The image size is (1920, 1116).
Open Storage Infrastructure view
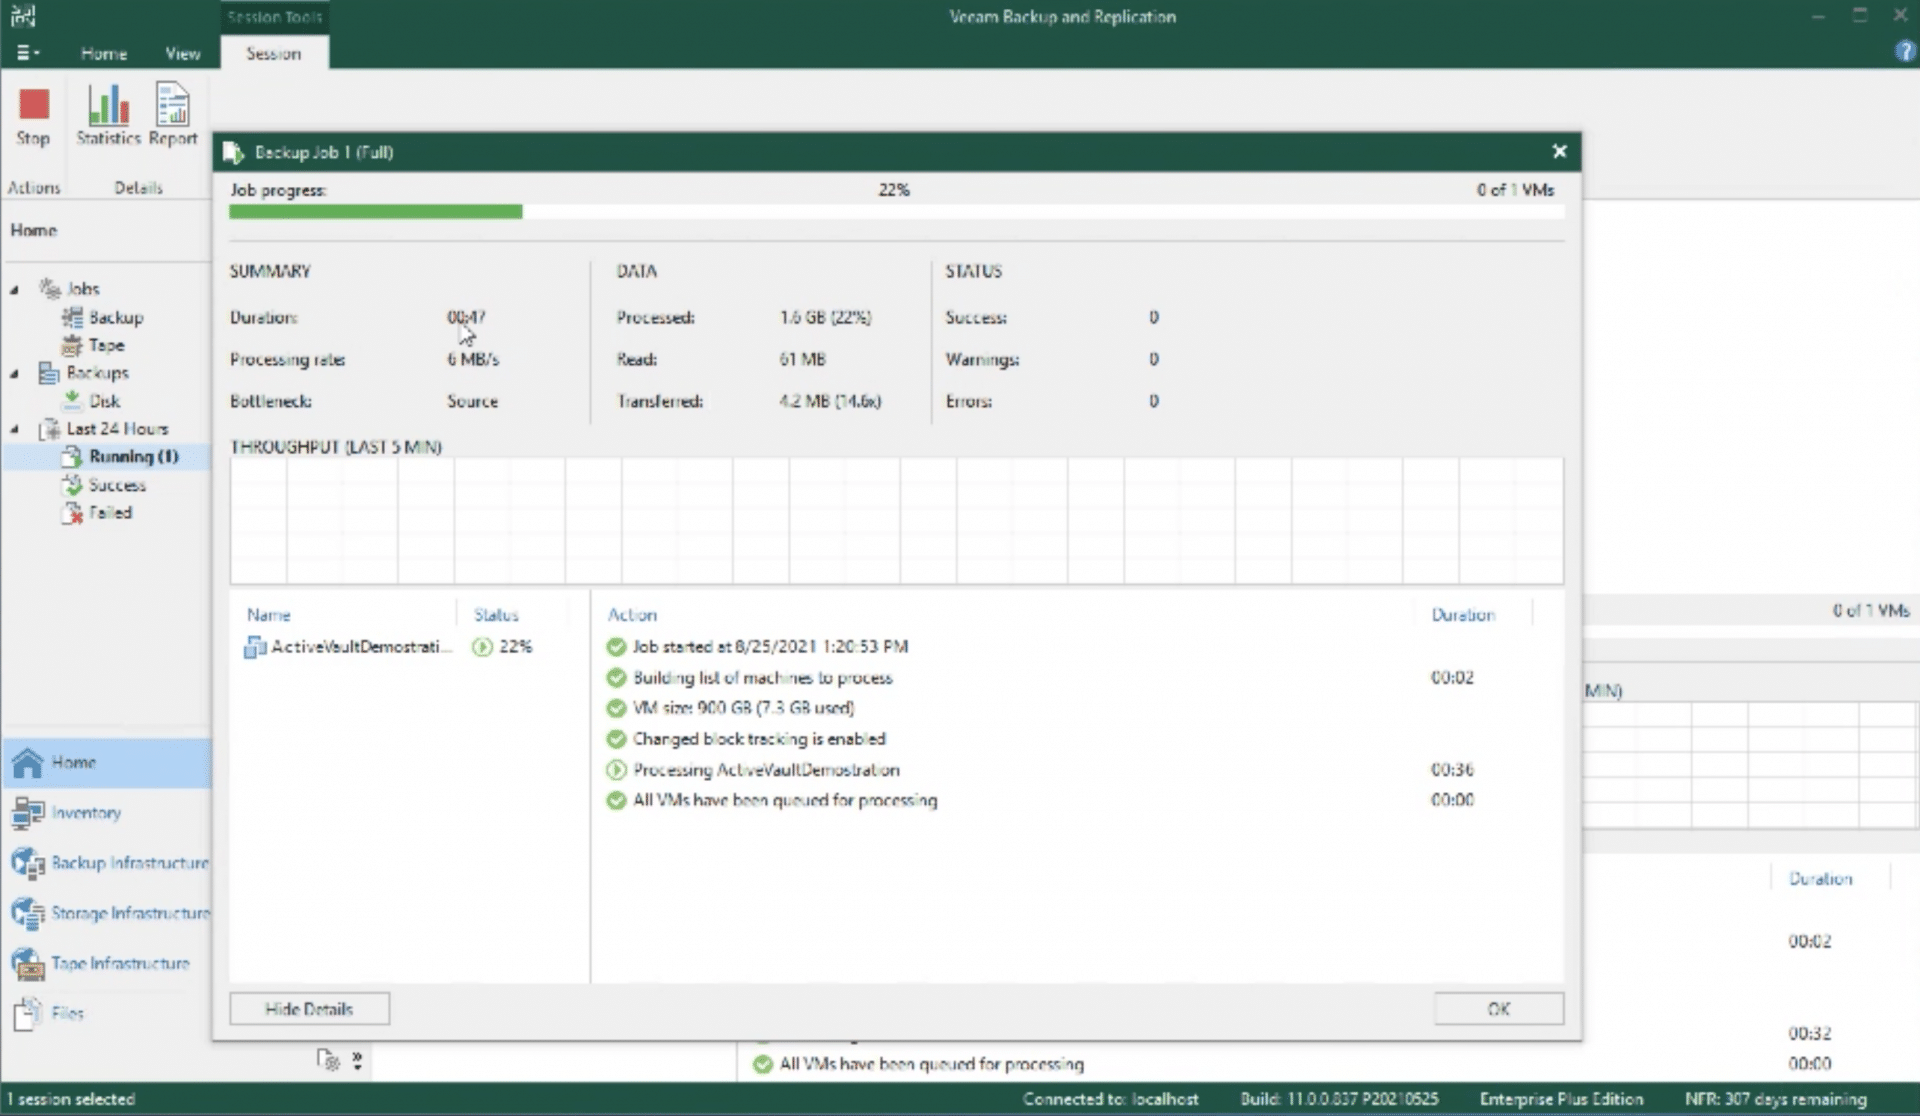coord(106,913)
